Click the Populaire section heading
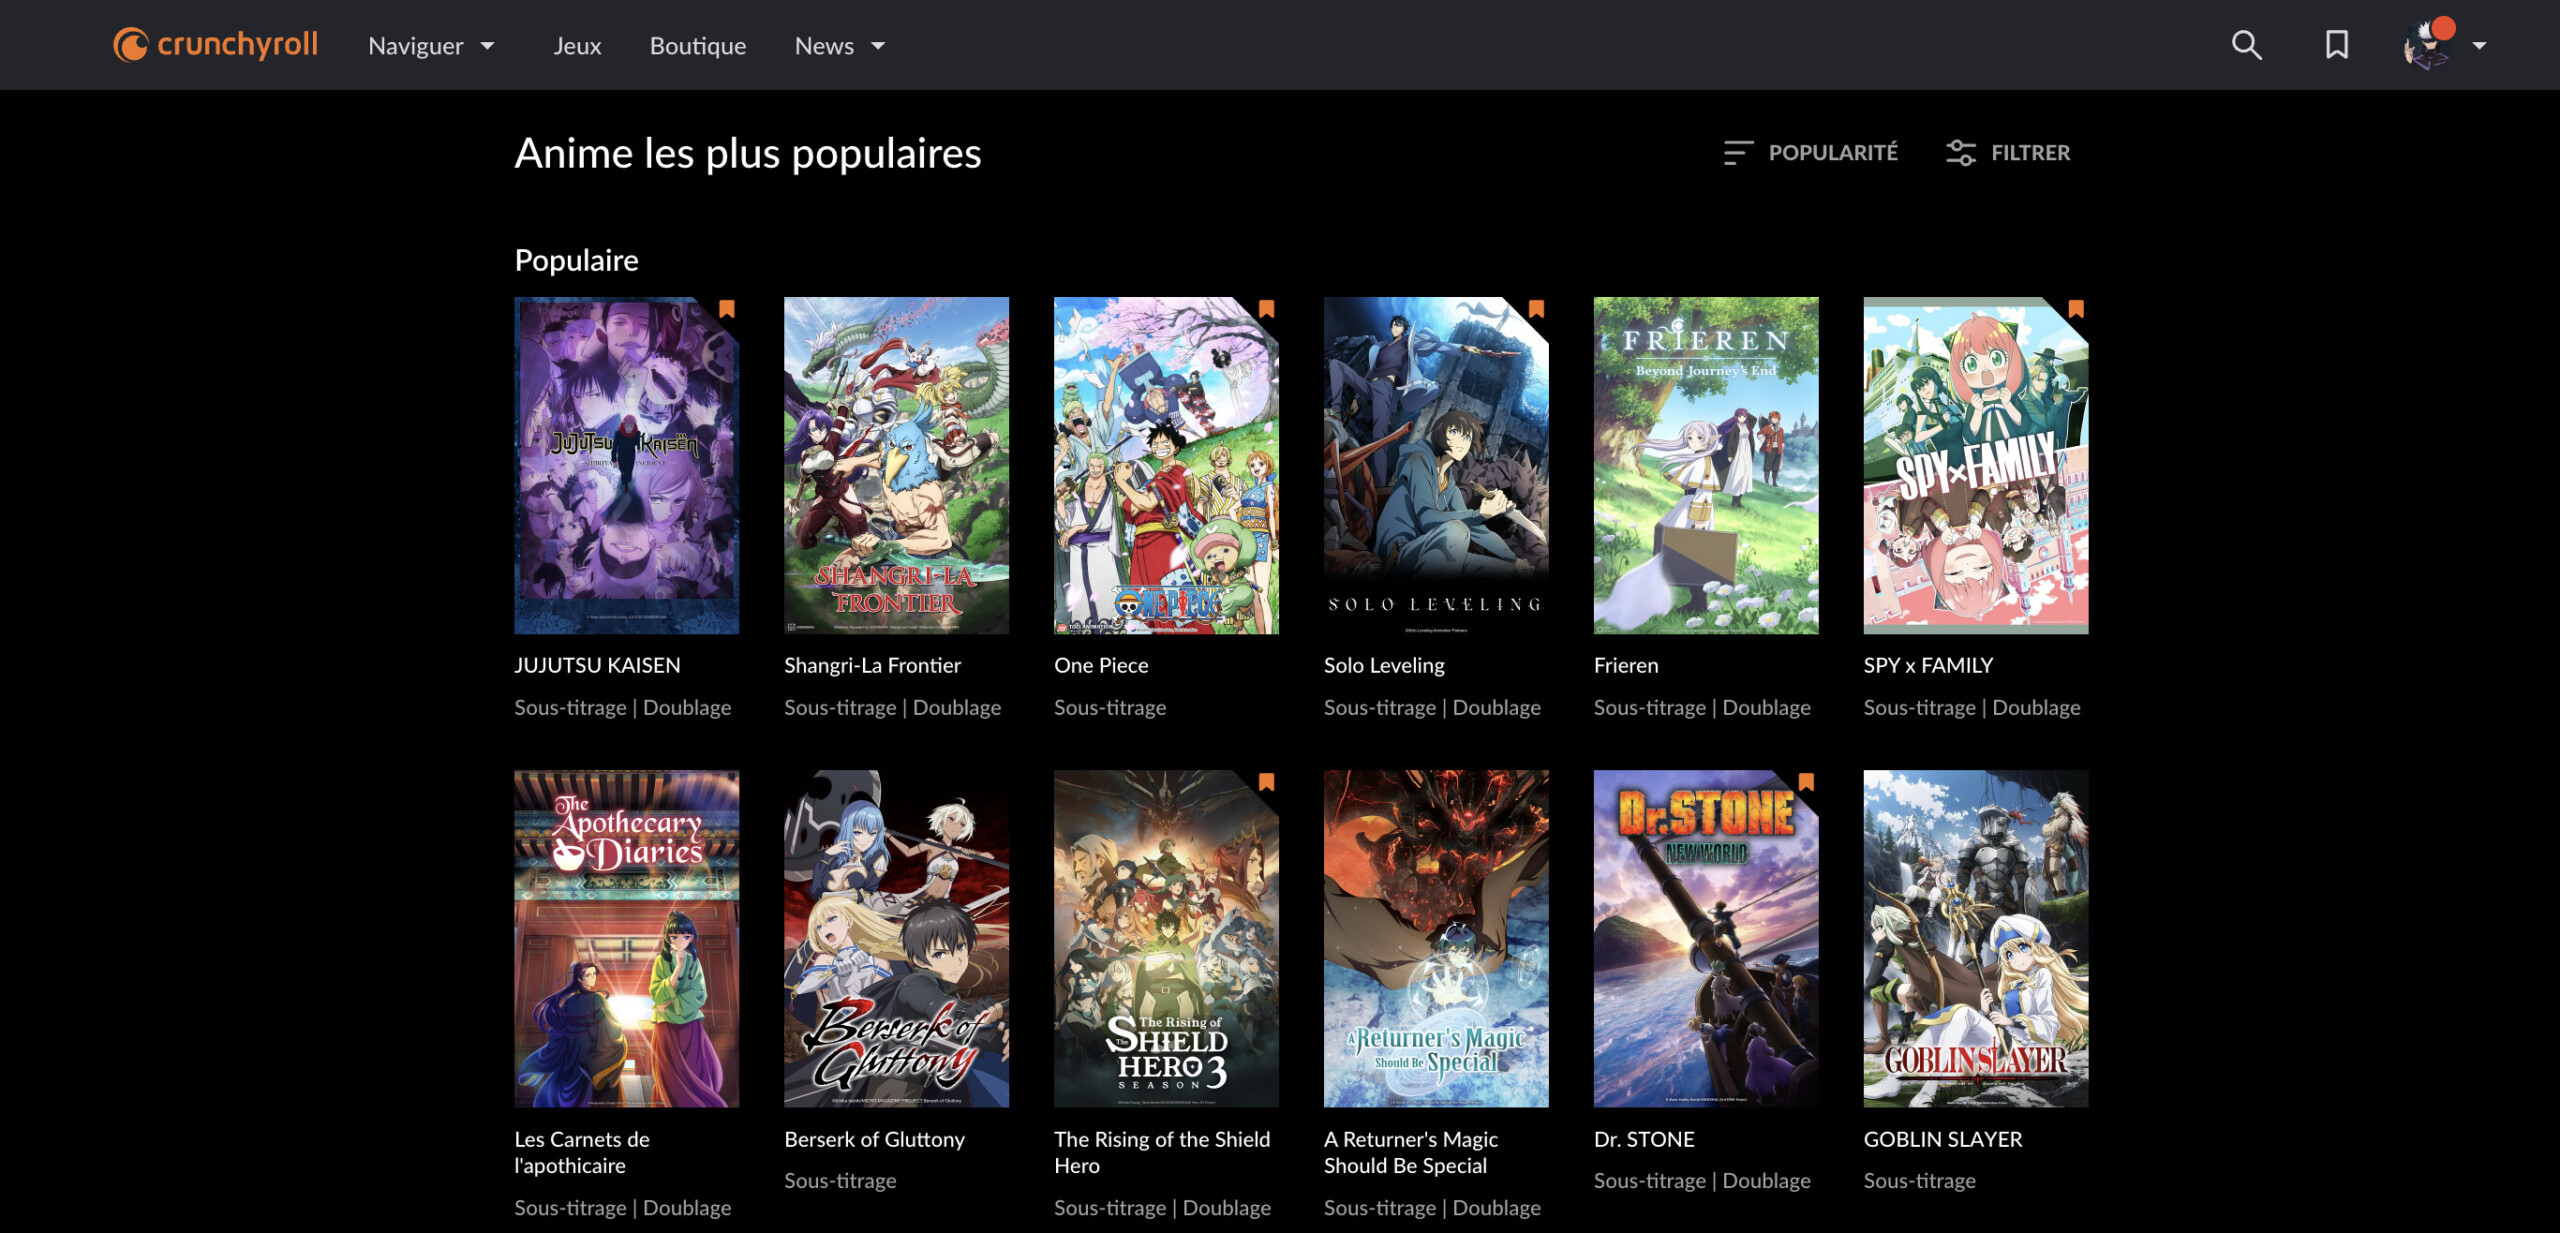 click(x=576, y=260)
